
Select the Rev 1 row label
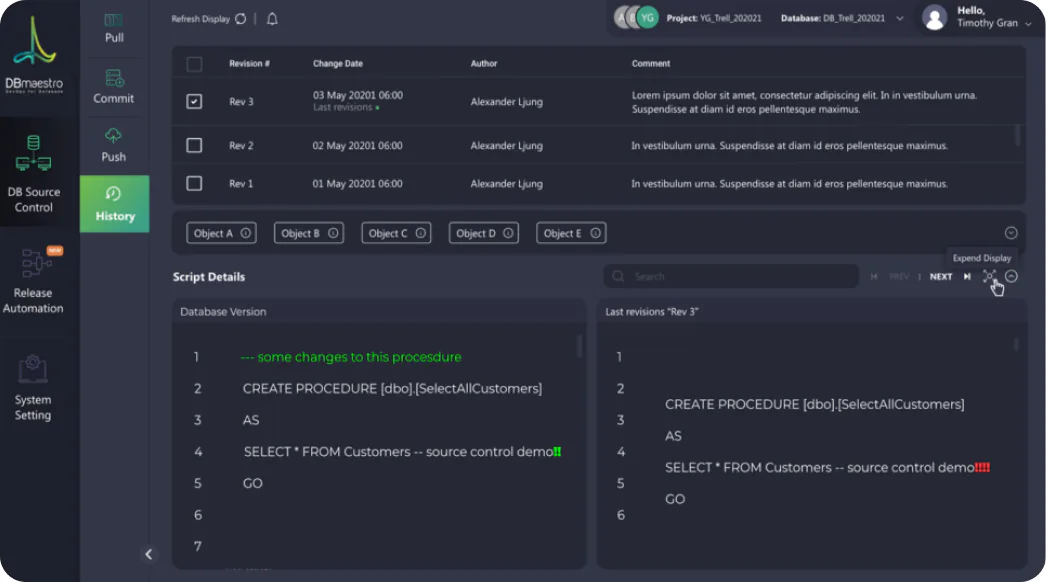(x=241, y=184)
